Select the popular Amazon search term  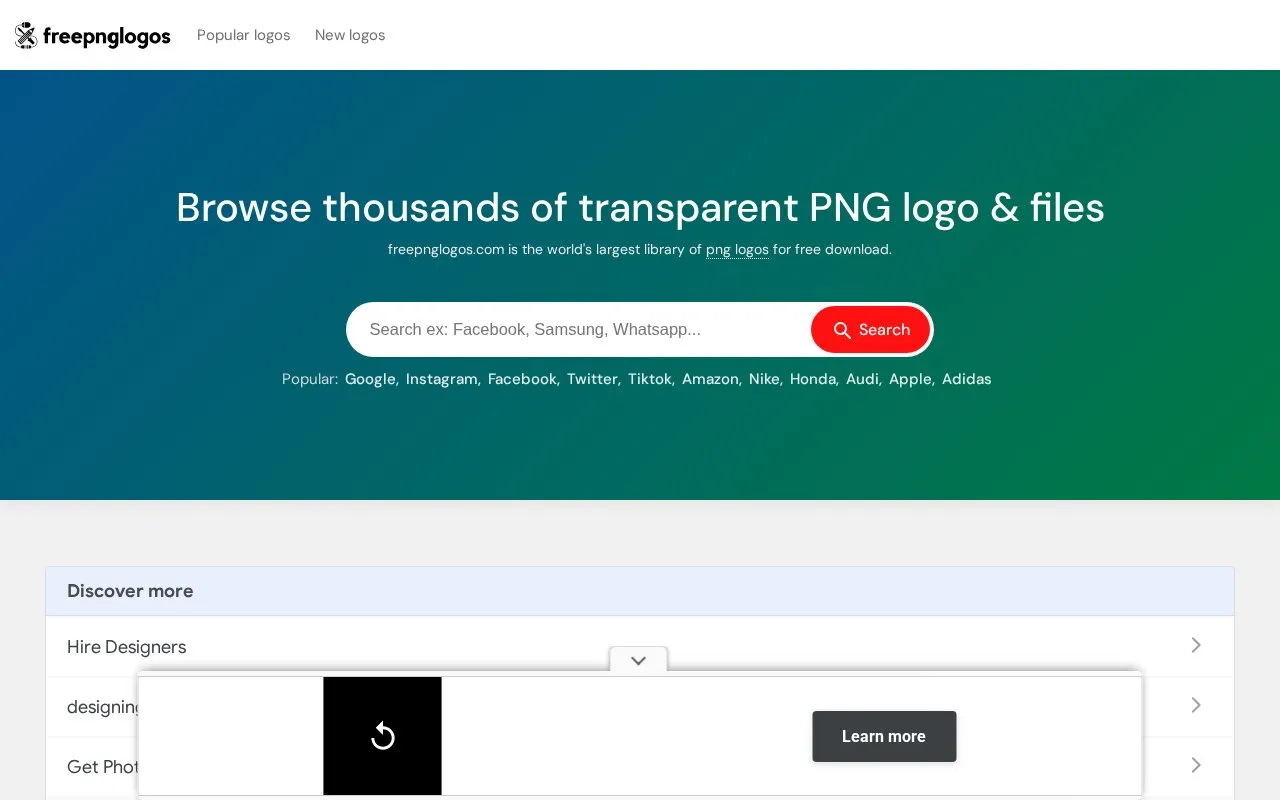[712, 379]
